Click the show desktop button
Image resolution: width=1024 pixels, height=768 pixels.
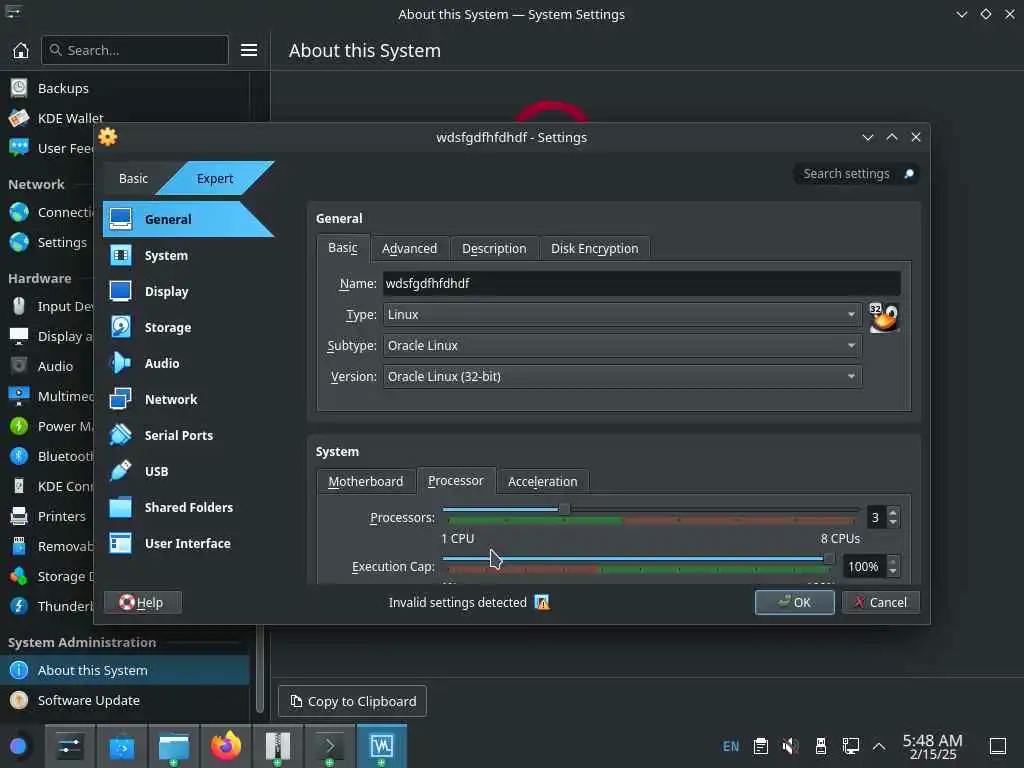click(x=998, y=746)
